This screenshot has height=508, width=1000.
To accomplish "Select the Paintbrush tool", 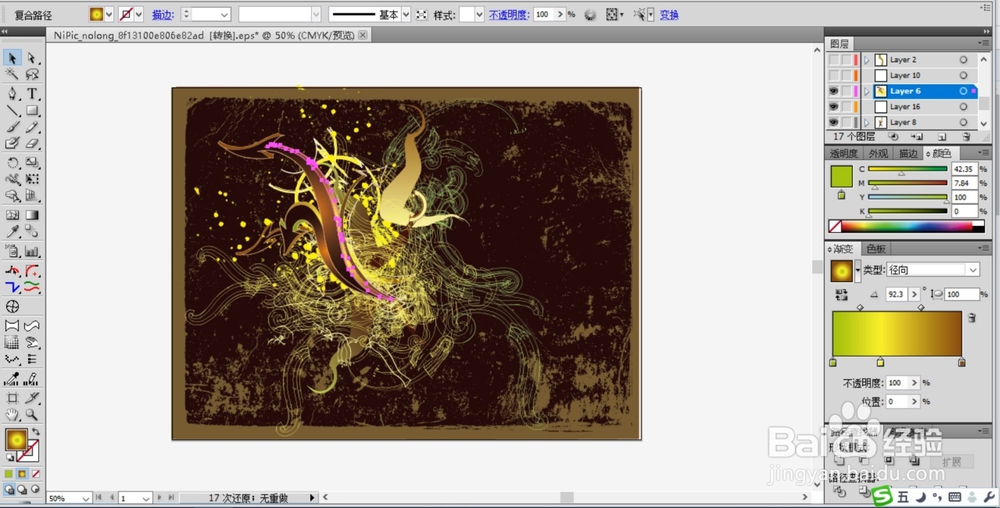I will pyautogui.click(x=12, y=127).
